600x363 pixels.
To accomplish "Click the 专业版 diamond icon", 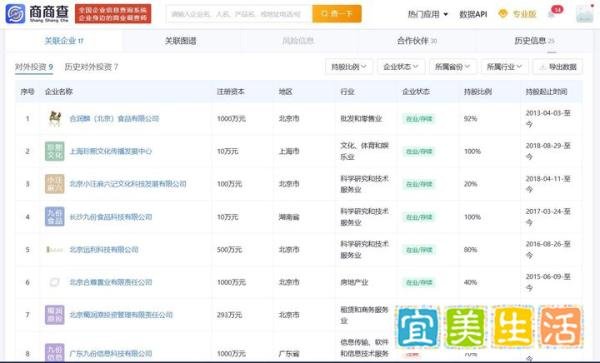I will [503, 14].
